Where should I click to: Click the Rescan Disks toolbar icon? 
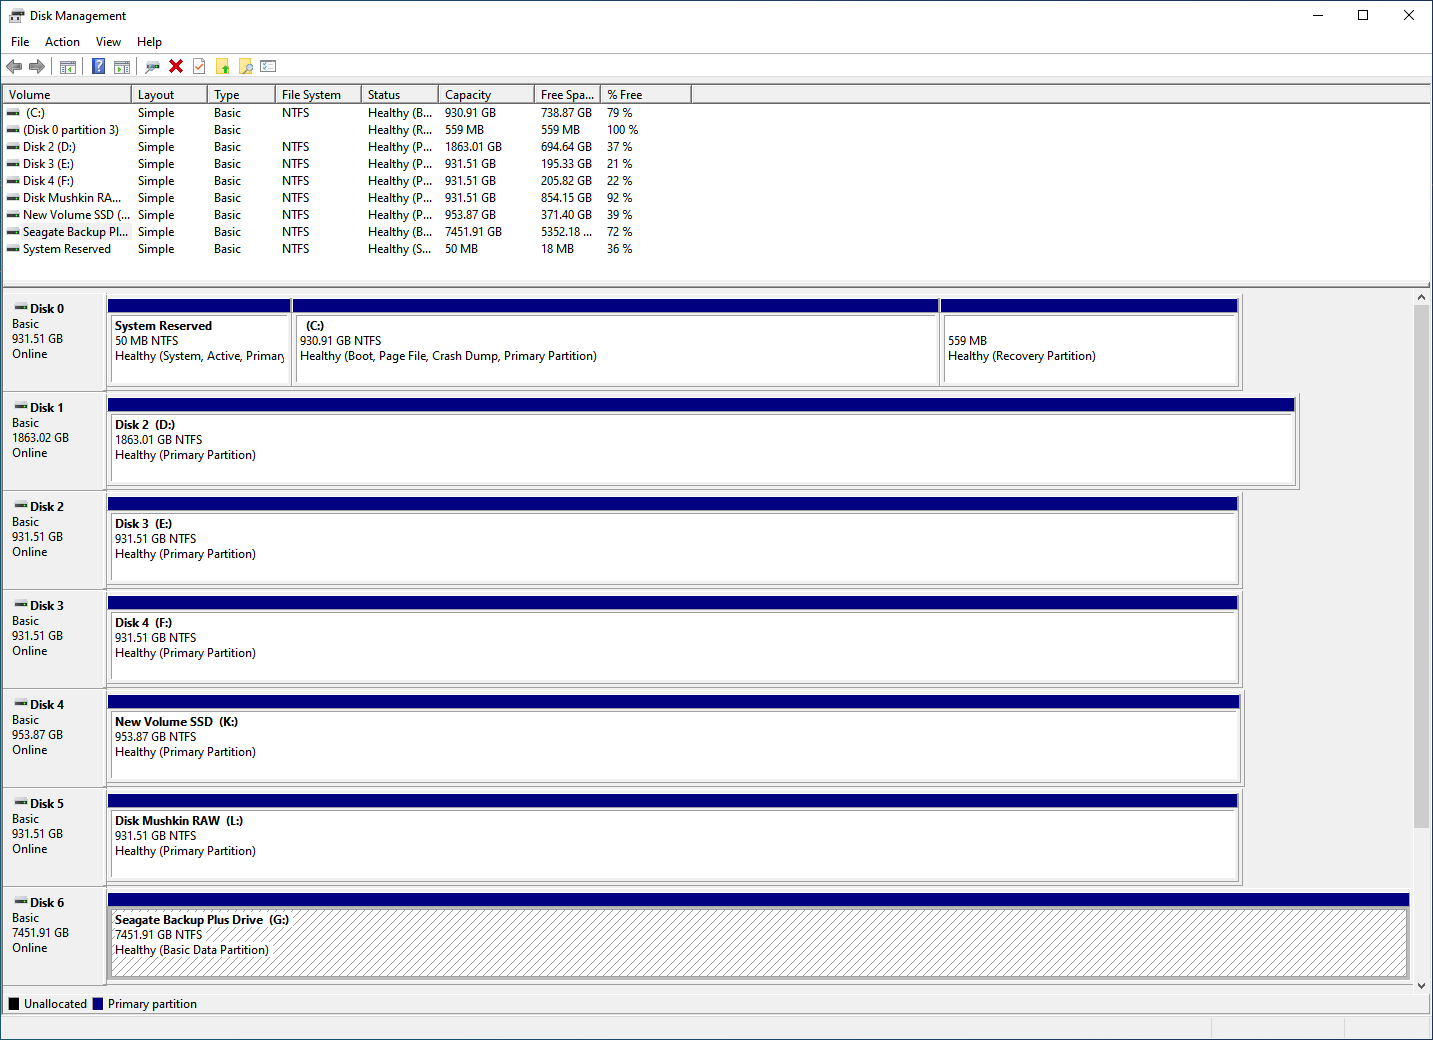coord(152,67)
